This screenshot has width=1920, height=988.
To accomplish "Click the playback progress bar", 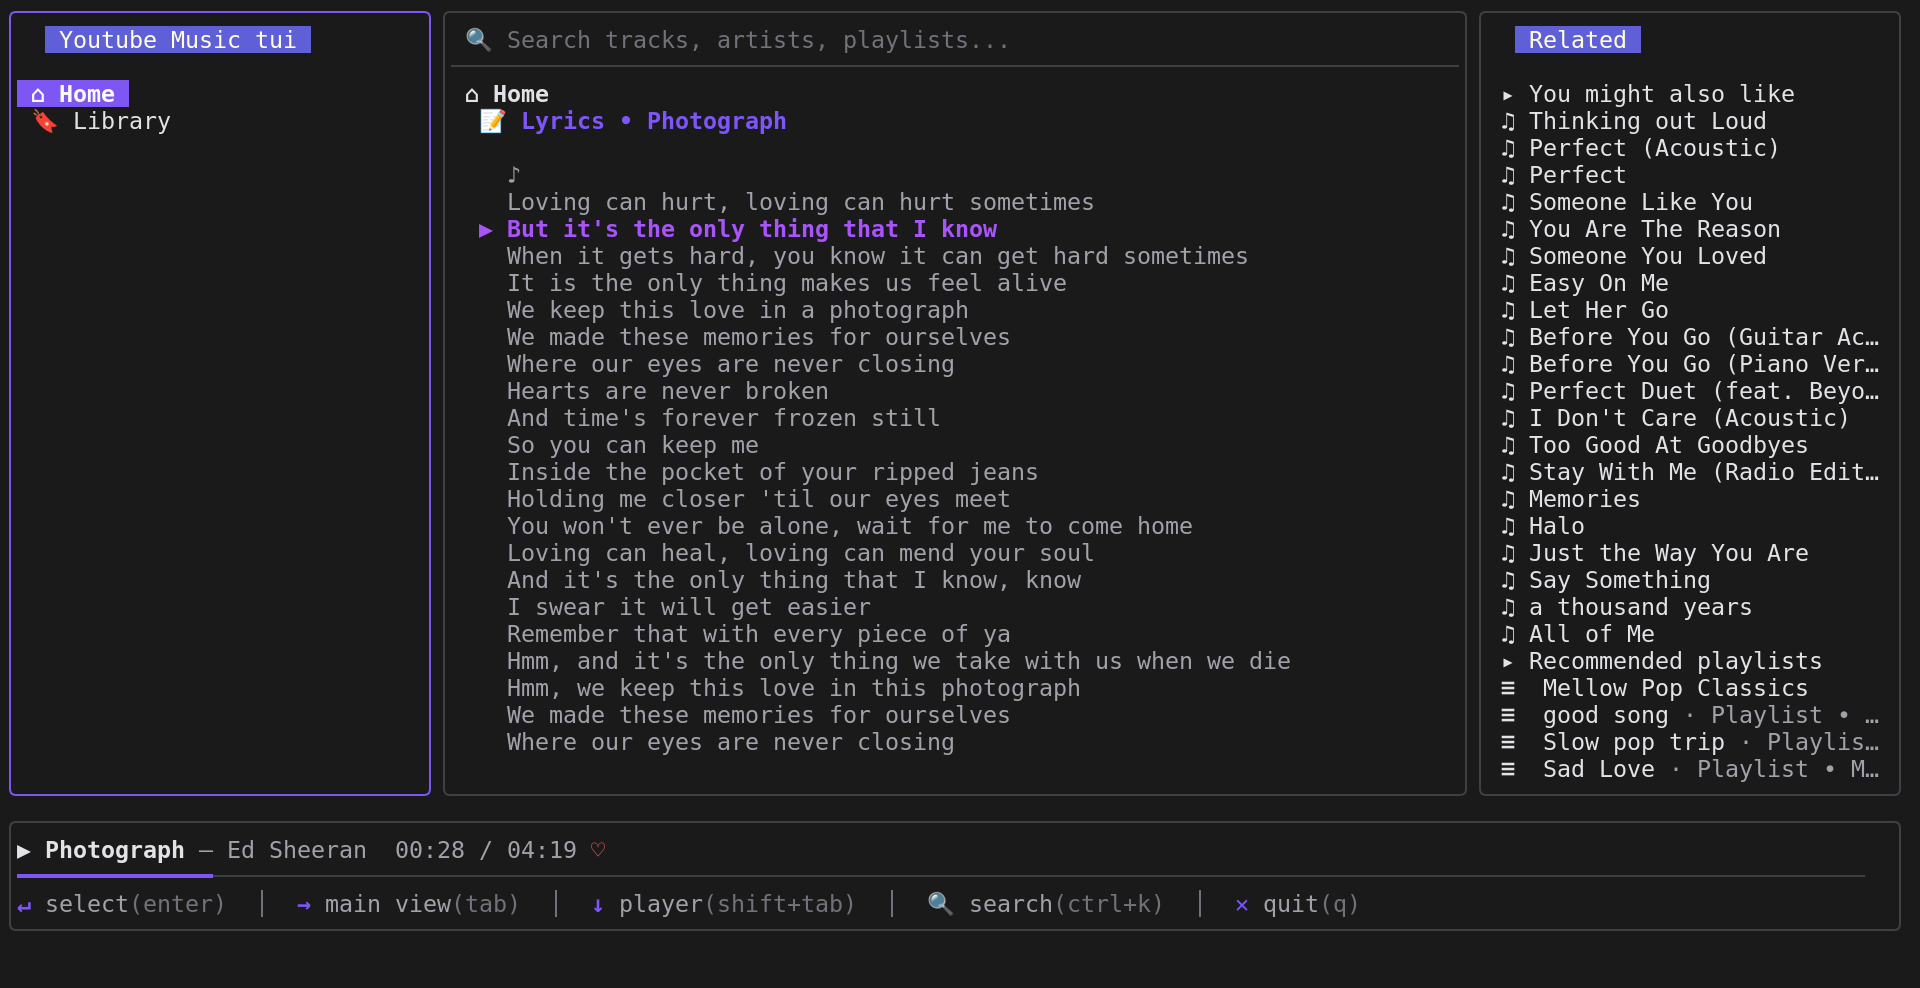I will coord(940,876).
